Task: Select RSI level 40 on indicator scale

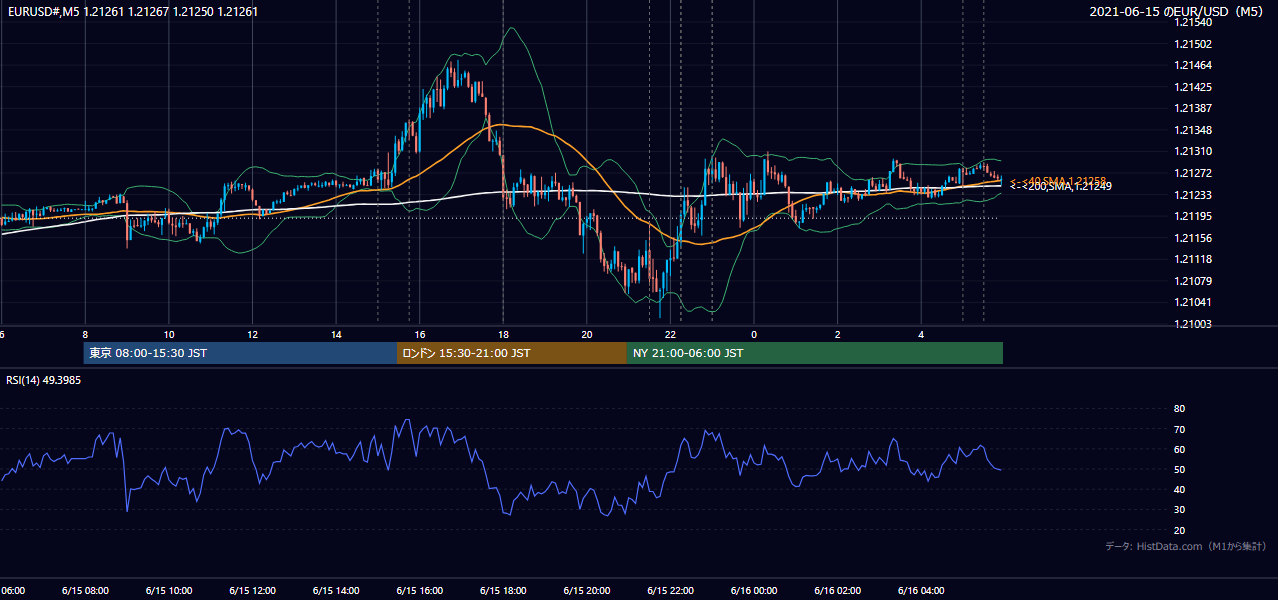Action: point(1179,489)
